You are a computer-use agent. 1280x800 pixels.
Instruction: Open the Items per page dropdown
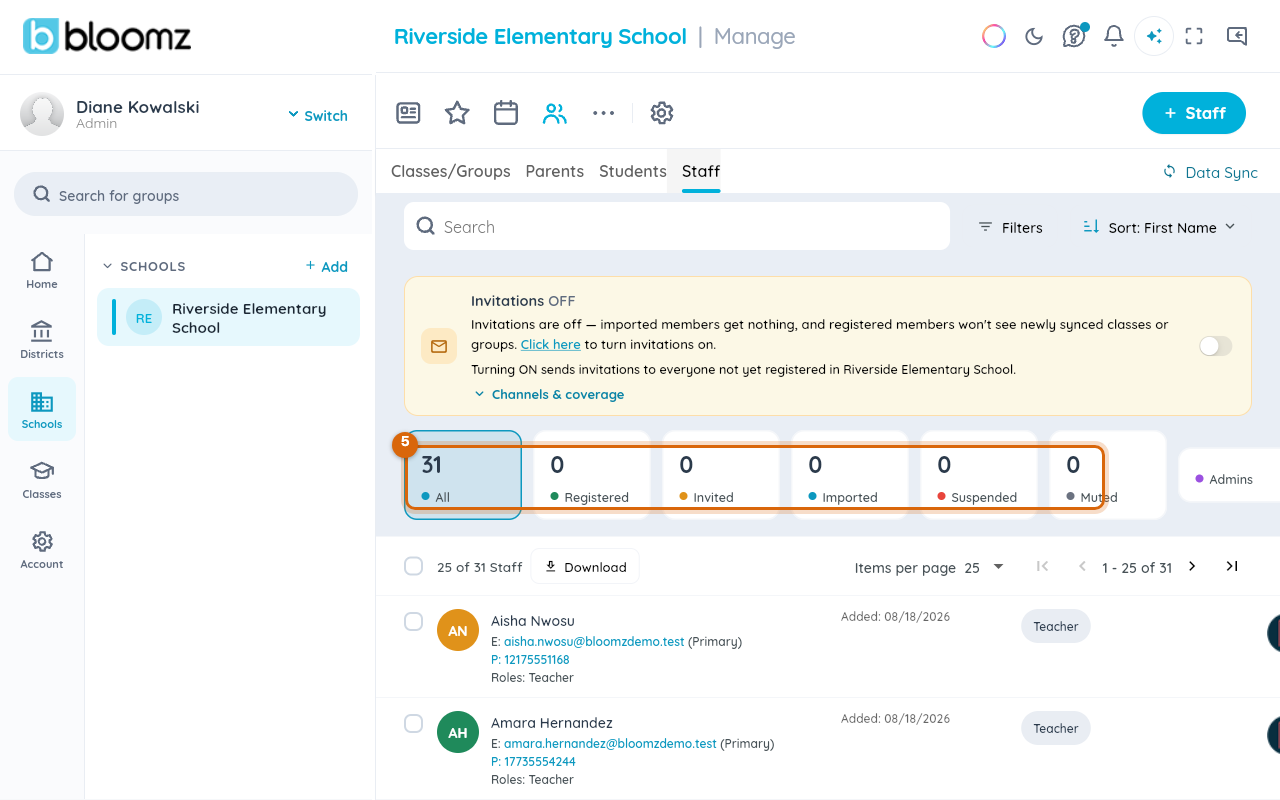pyautogui.click(x=984, y=567)
